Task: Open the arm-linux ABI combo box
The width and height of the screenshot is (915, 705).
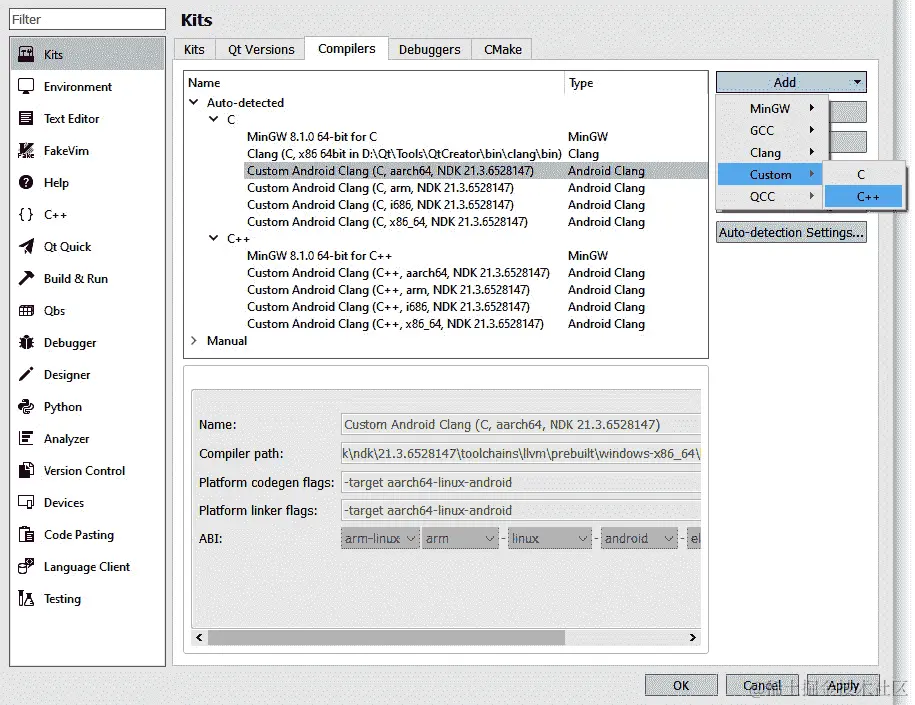Action: click(380, 539)
